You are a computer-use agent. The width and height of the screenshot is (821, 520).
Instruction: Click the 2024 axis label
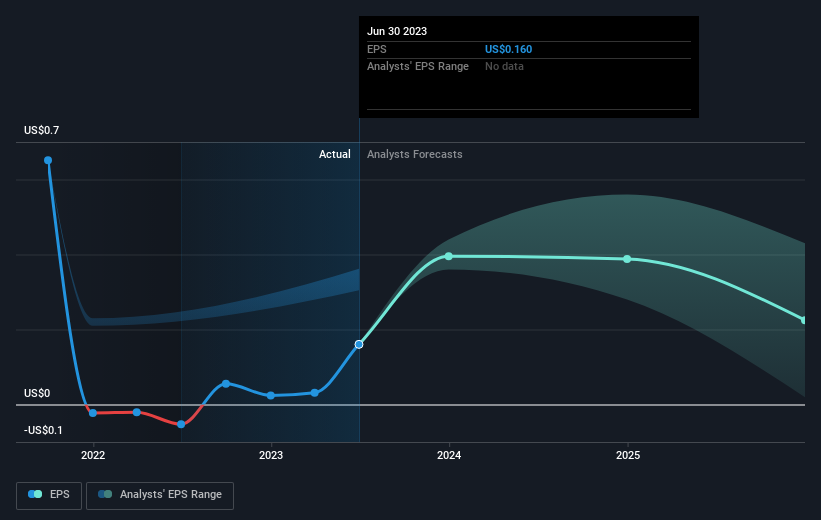[449, 455]
